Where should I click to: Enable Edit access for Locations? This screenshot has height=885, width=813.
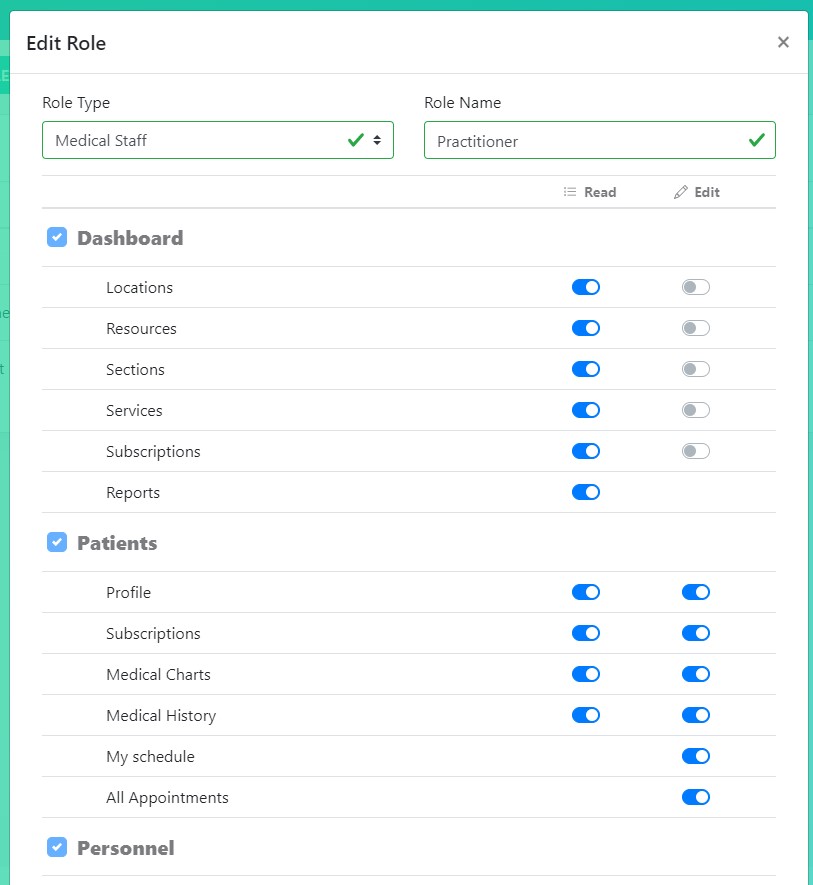pyautogui.click(x=696, y=288)
